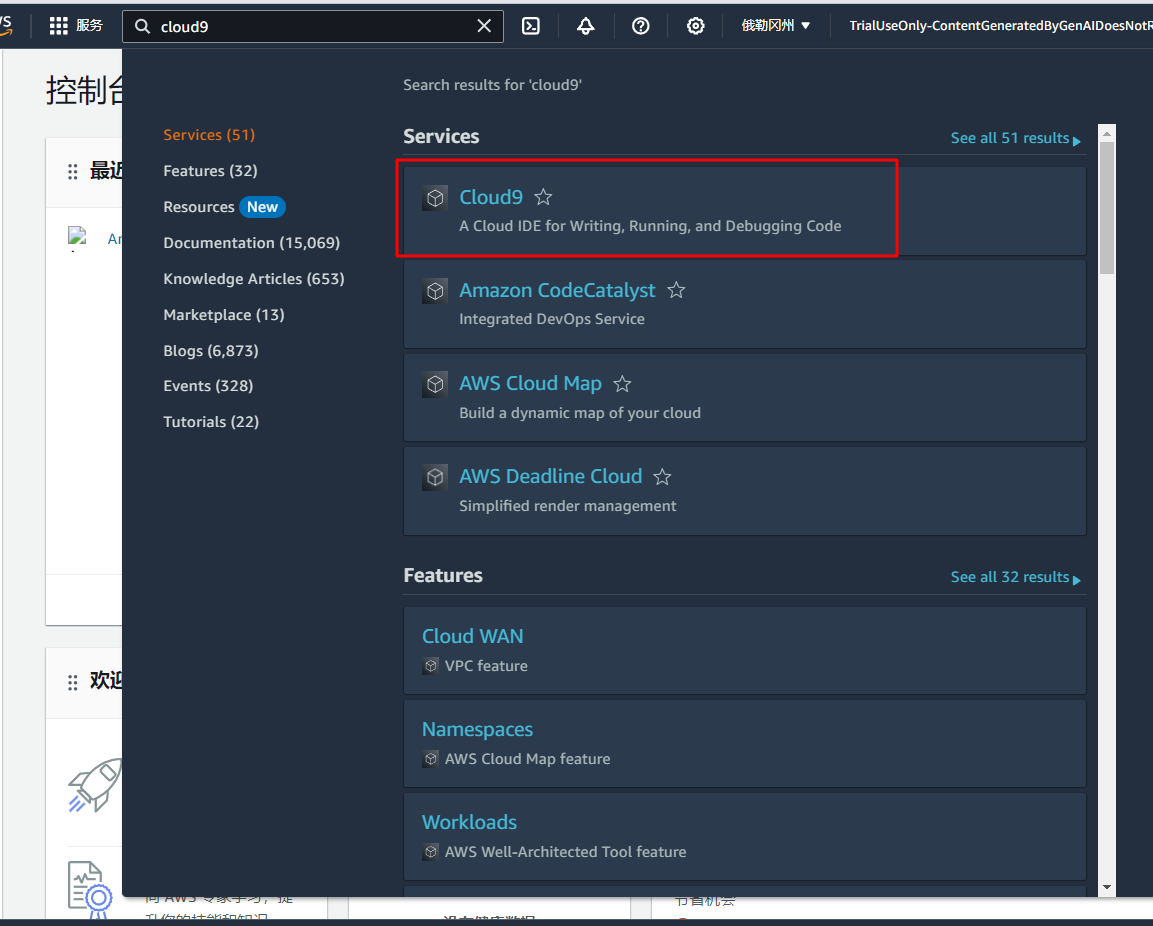Select Features (32) category
This screenshot has width=1153, height=926.
click(x=210, y=171)
